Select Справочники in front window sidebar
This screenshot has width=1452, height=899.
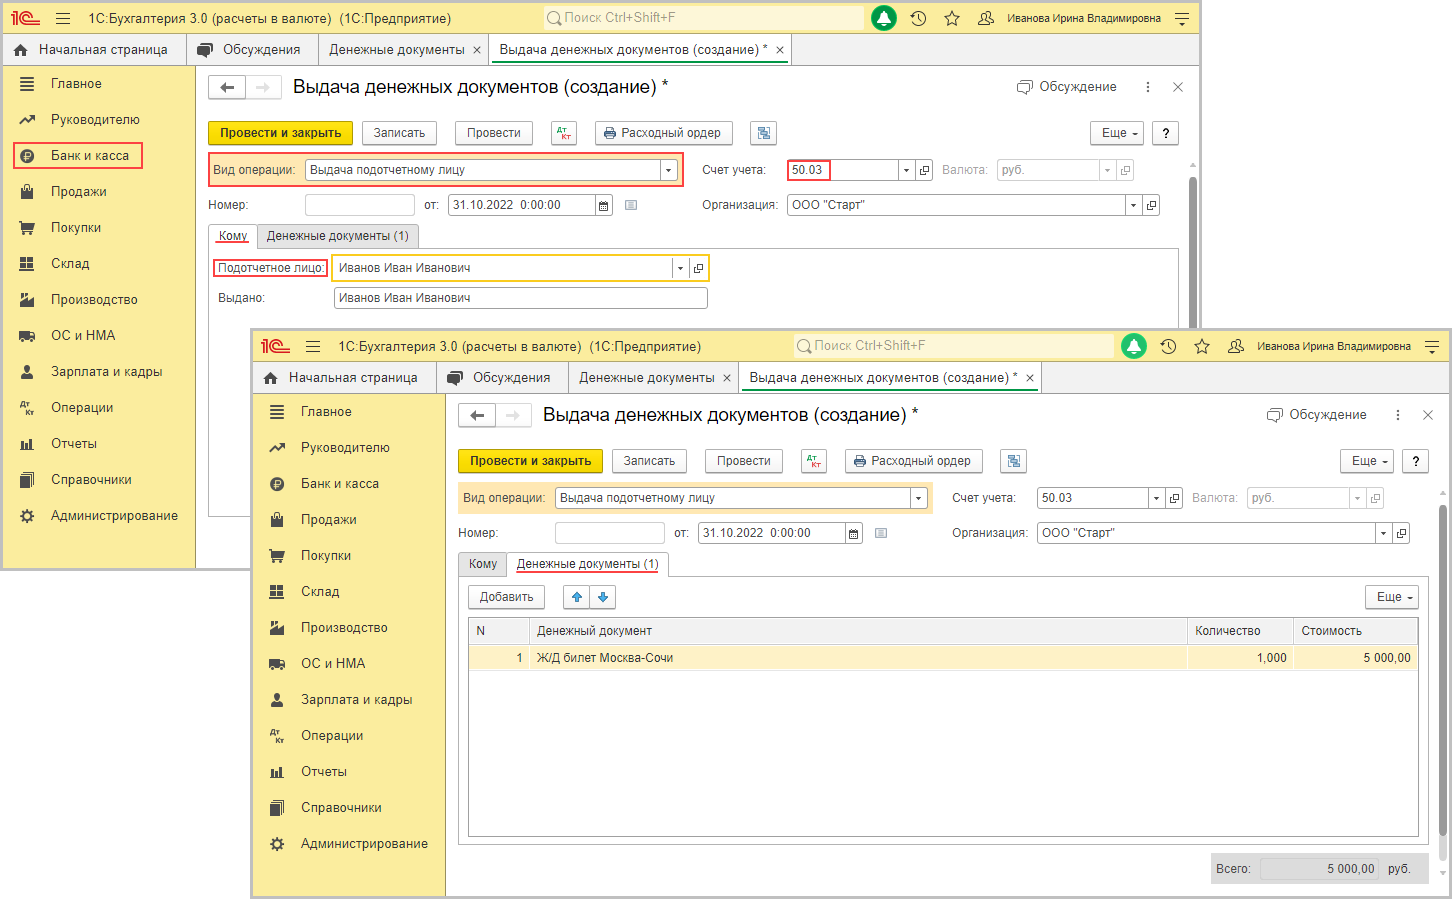(x=341, y=808)
